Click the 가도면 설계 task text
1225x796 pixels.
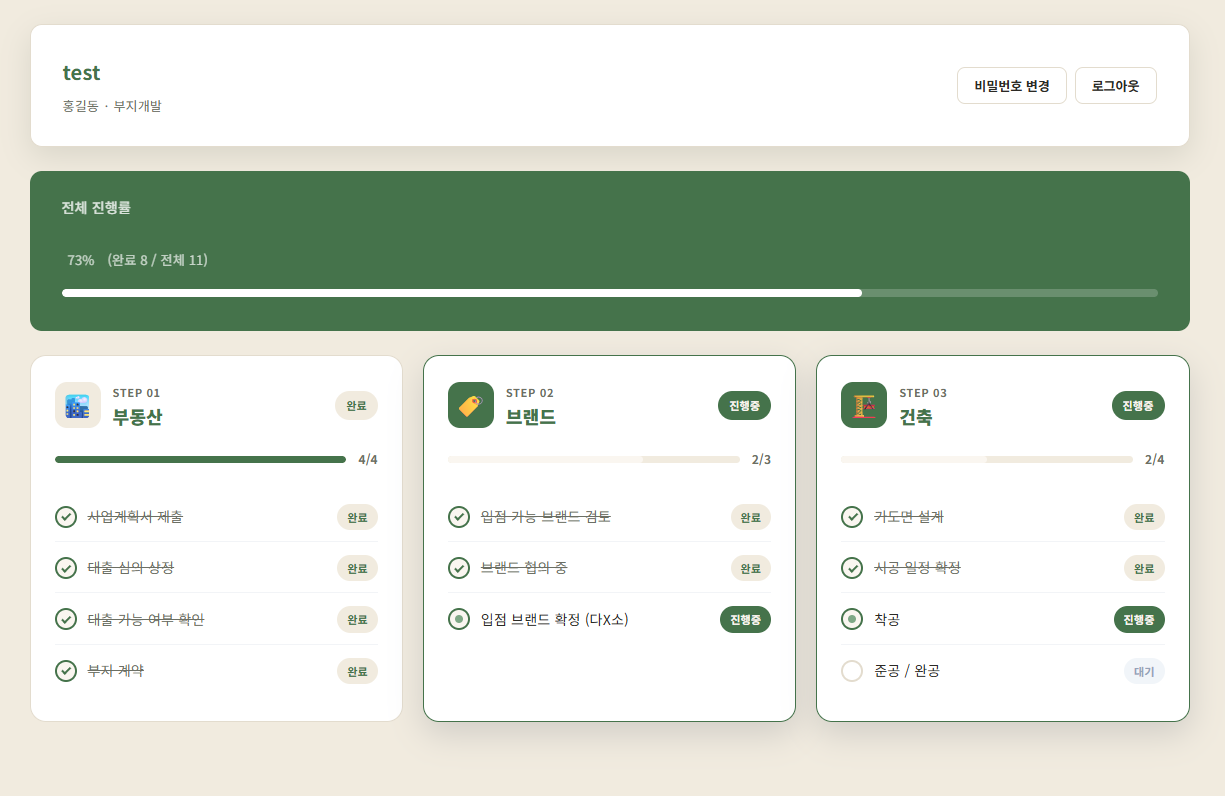pyautogui.click(x=909, y=517)
